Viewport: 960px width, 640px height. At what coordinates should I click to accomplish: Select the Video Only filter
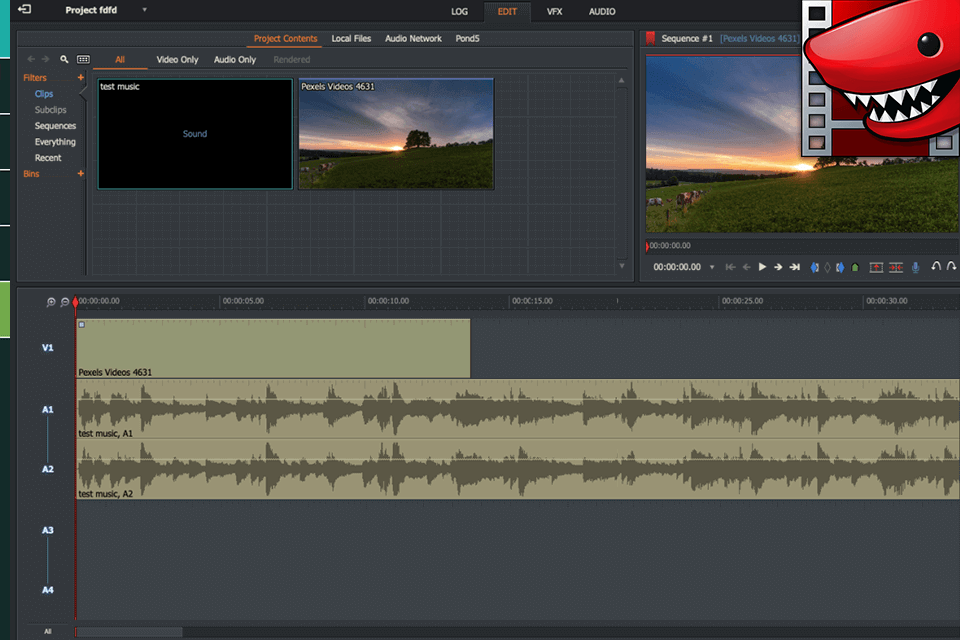[177, 59]
